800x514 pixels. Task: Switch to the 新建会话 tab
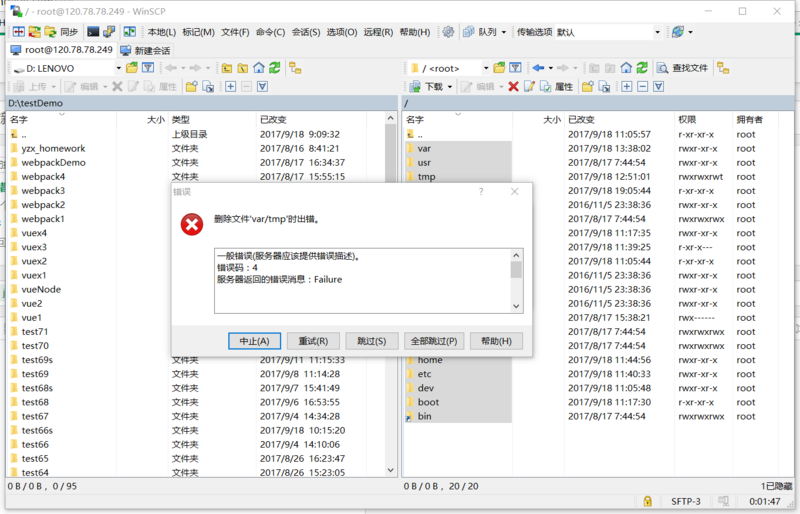pos(144,50)
